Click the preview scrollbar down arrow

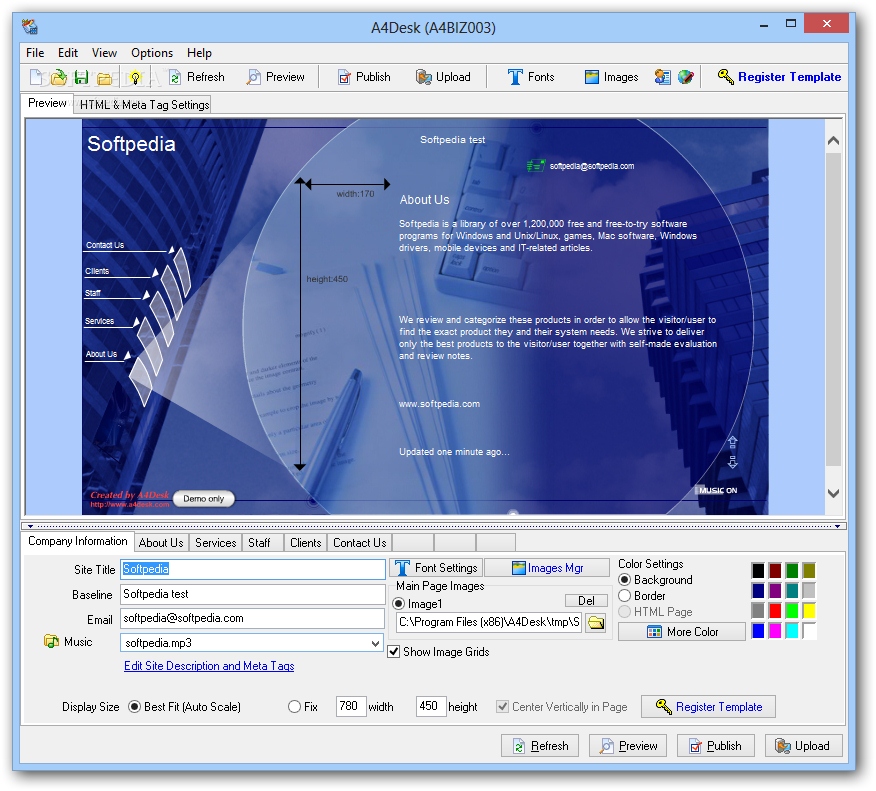click(x=833, y=493)
